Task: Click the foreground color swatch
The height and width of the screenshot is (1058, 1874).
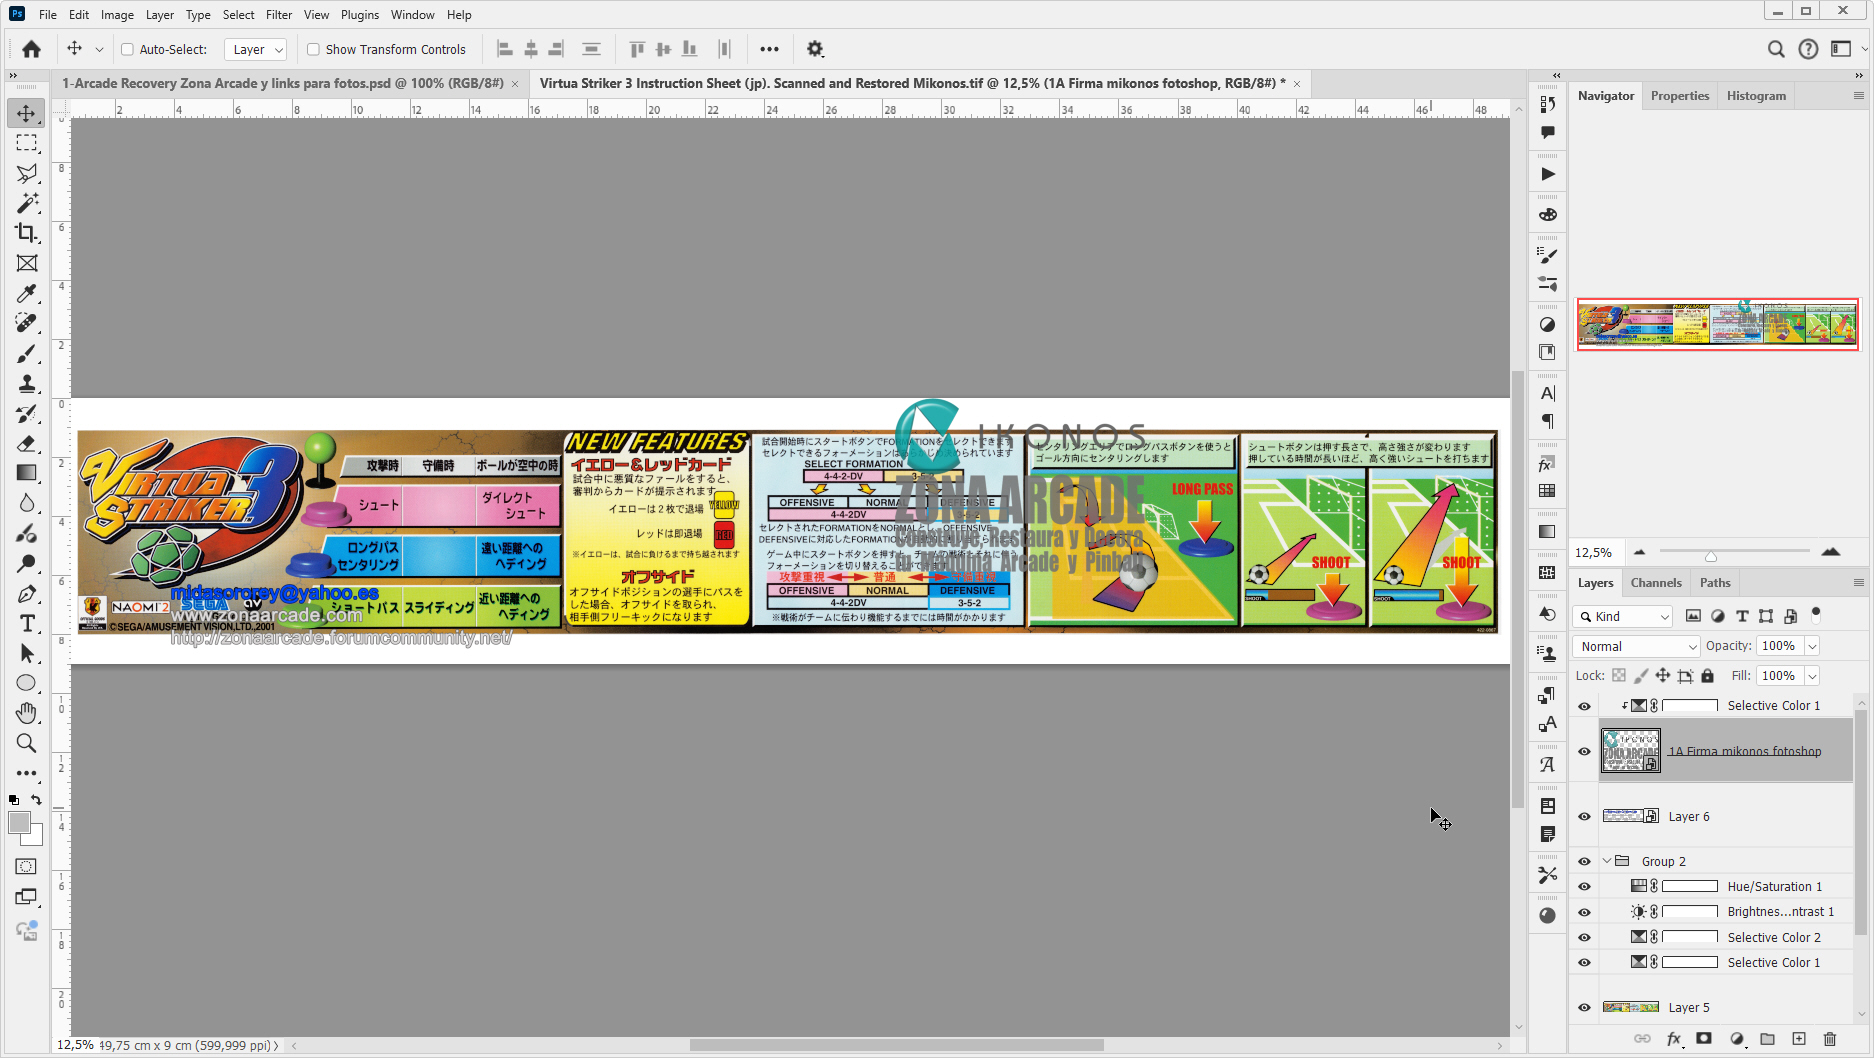Action: 19,823
